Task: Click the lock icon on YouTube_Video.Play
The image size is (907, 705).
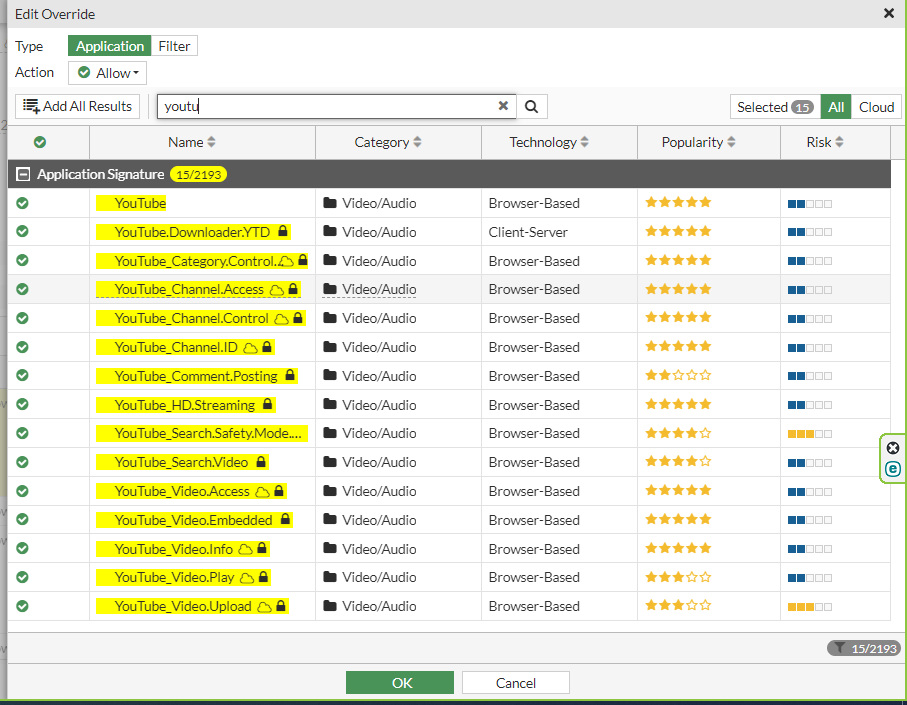Action: tap(264, 577)
